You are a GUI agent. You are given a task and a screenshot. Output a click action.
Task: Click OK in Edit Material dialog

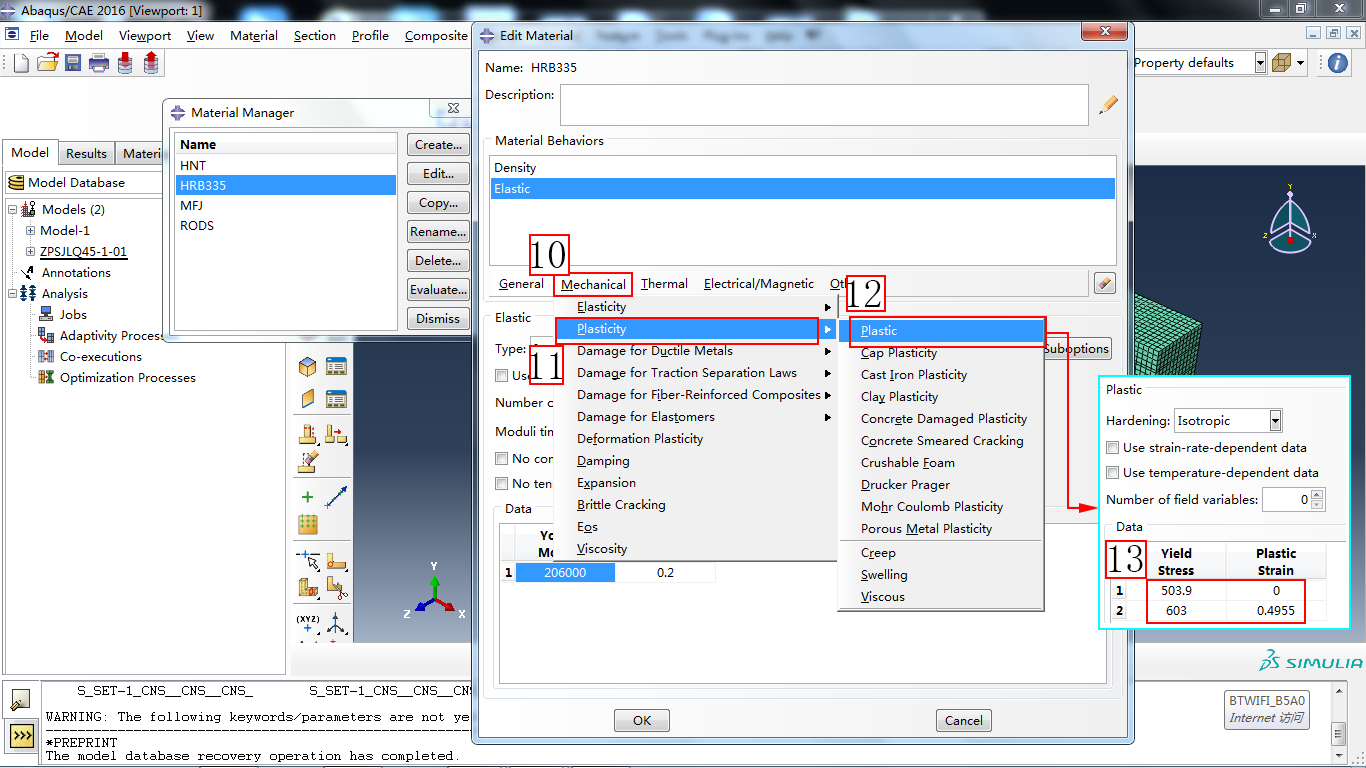tap(642, 720)
